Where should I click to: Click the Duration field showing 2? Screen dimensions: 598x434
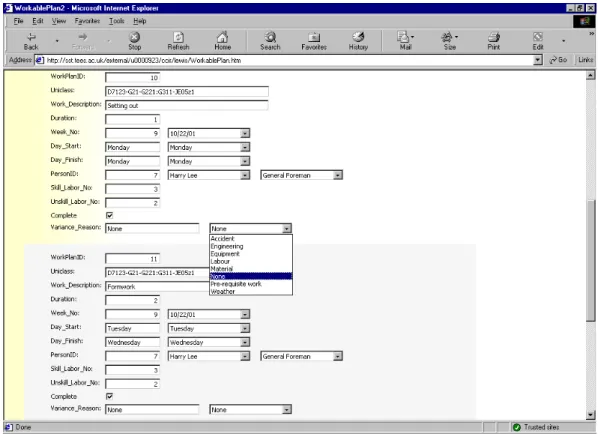tap(132, 301)
